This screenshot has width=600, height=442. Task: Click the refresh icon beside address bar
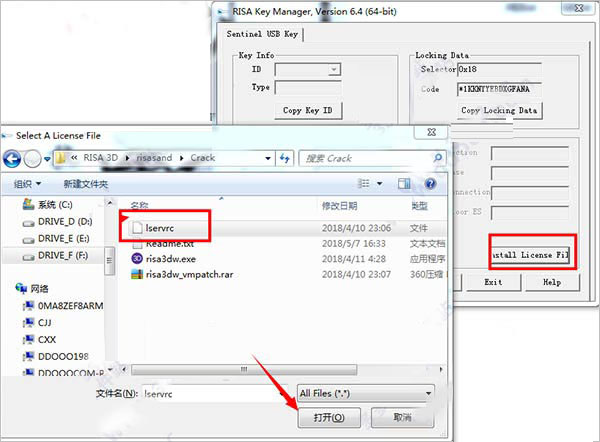(284, 158)
